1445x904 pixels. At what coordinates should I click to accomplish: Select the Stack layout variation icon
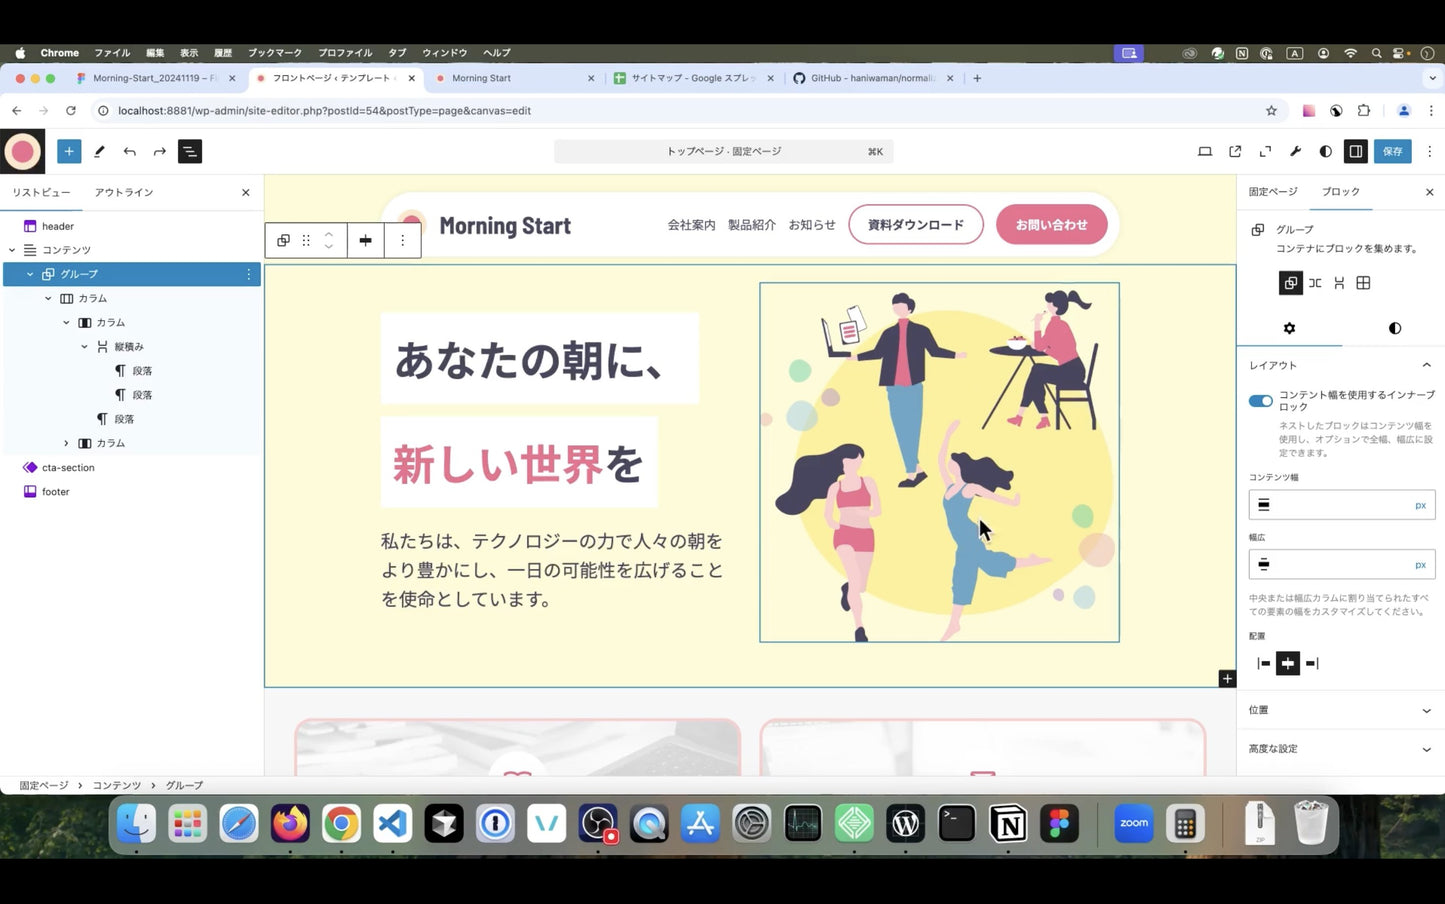[x=1338, y=283]
